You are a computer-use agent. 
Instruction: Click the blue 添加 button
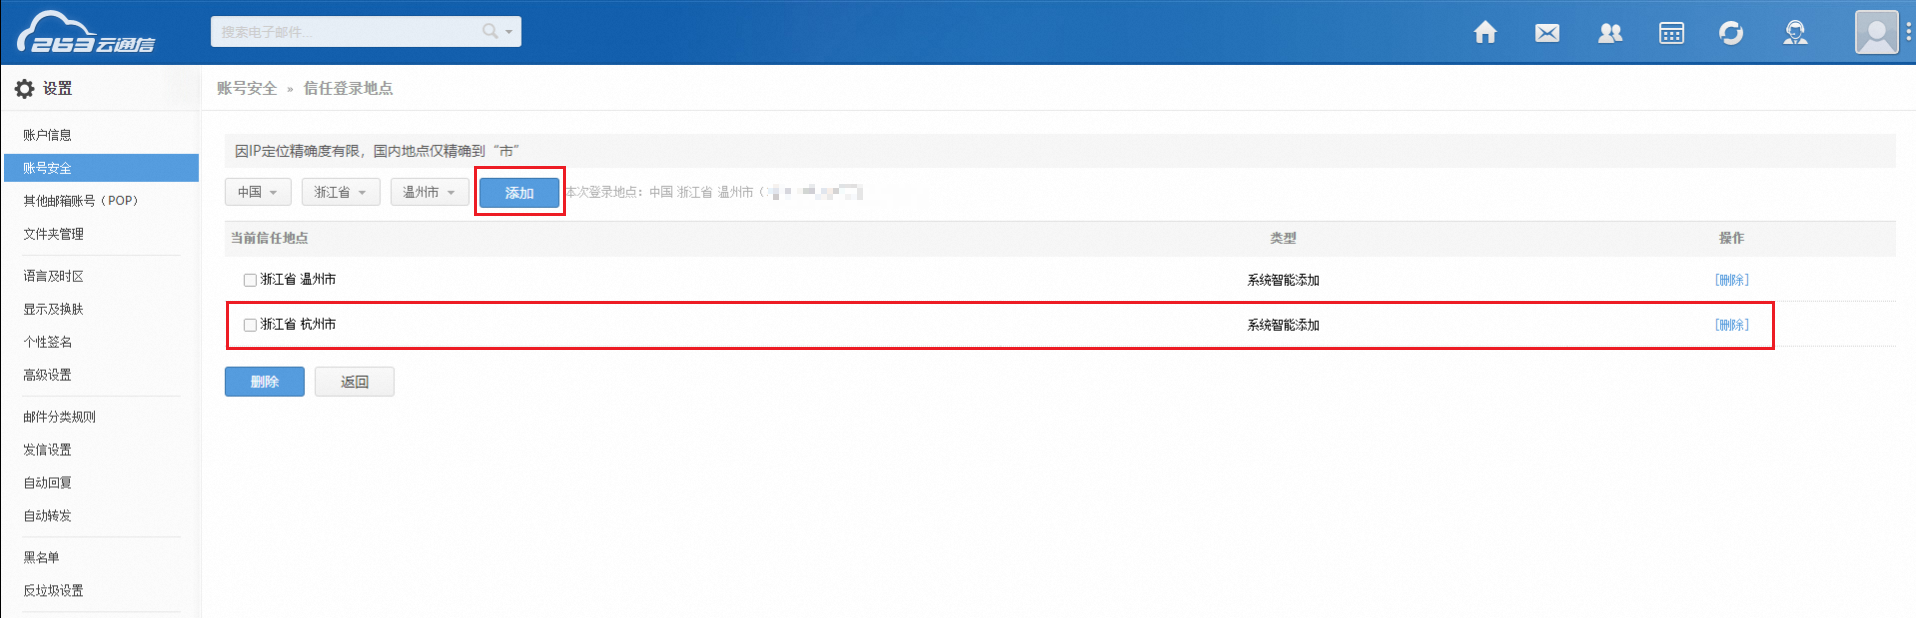click(519, 193)
